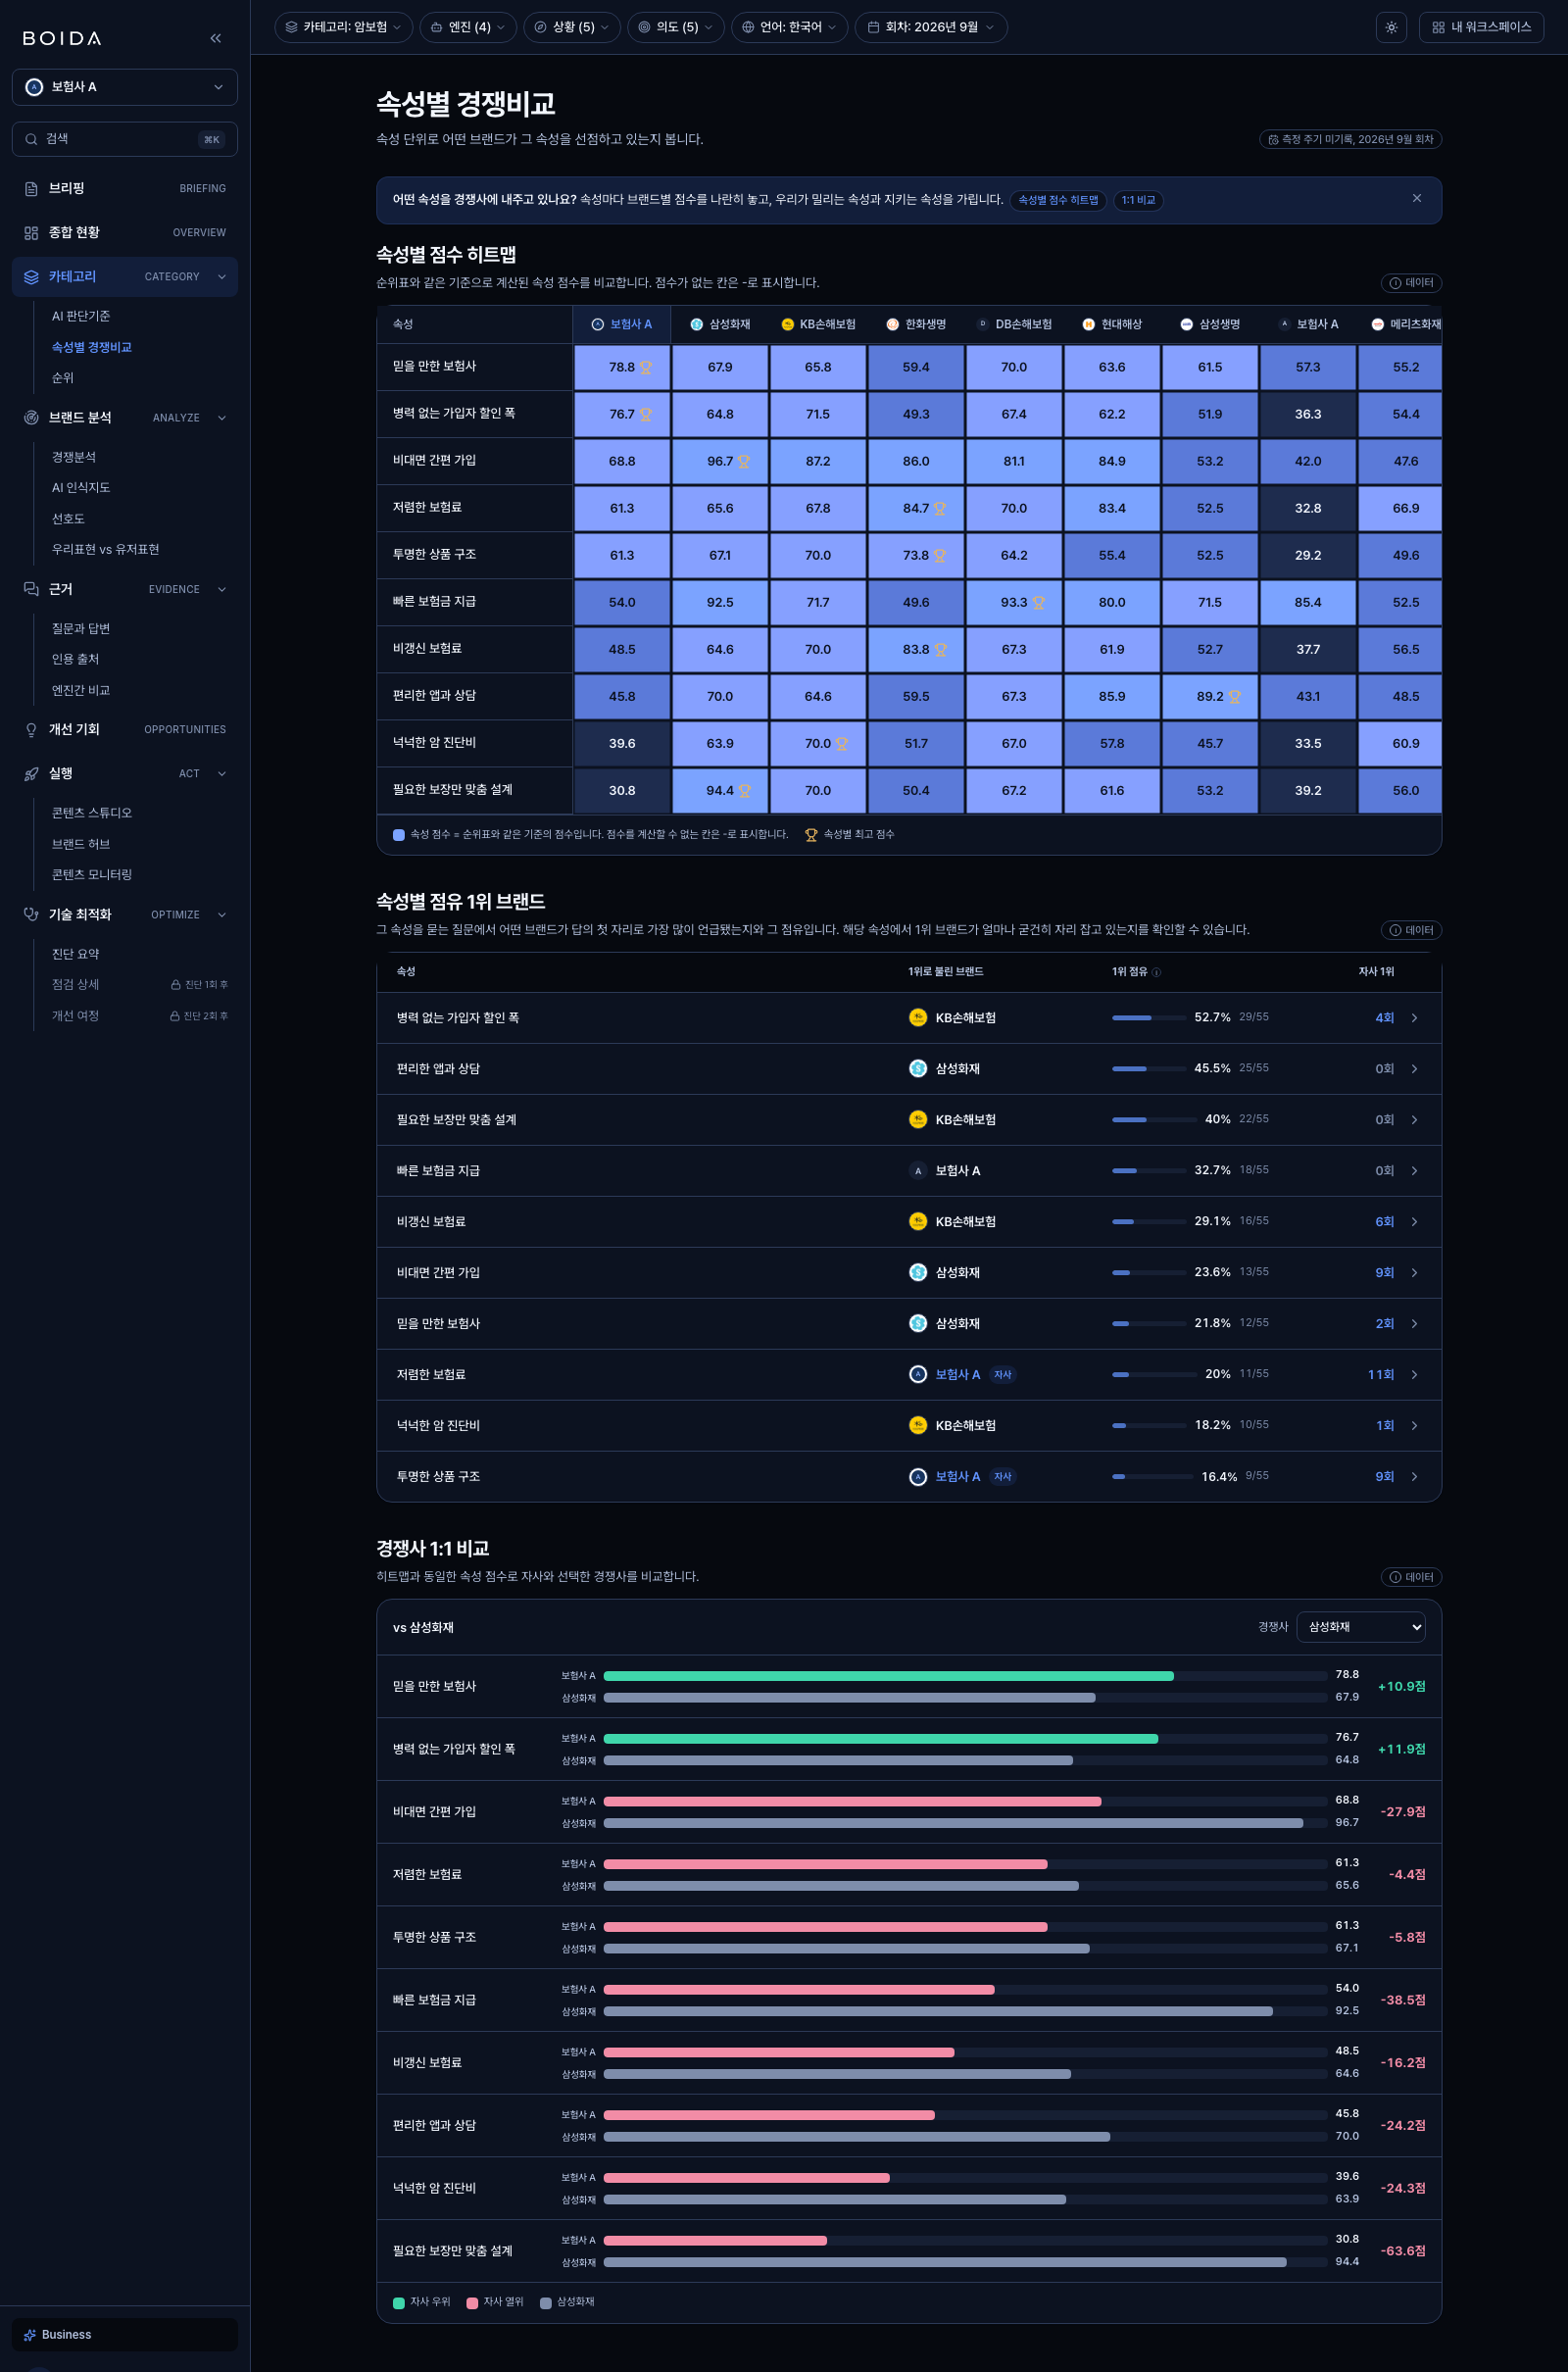1568x2372 pixels.
Task: Click the trophy icon in the 속성별 최고 점수 legend
Action: [811, 834]
